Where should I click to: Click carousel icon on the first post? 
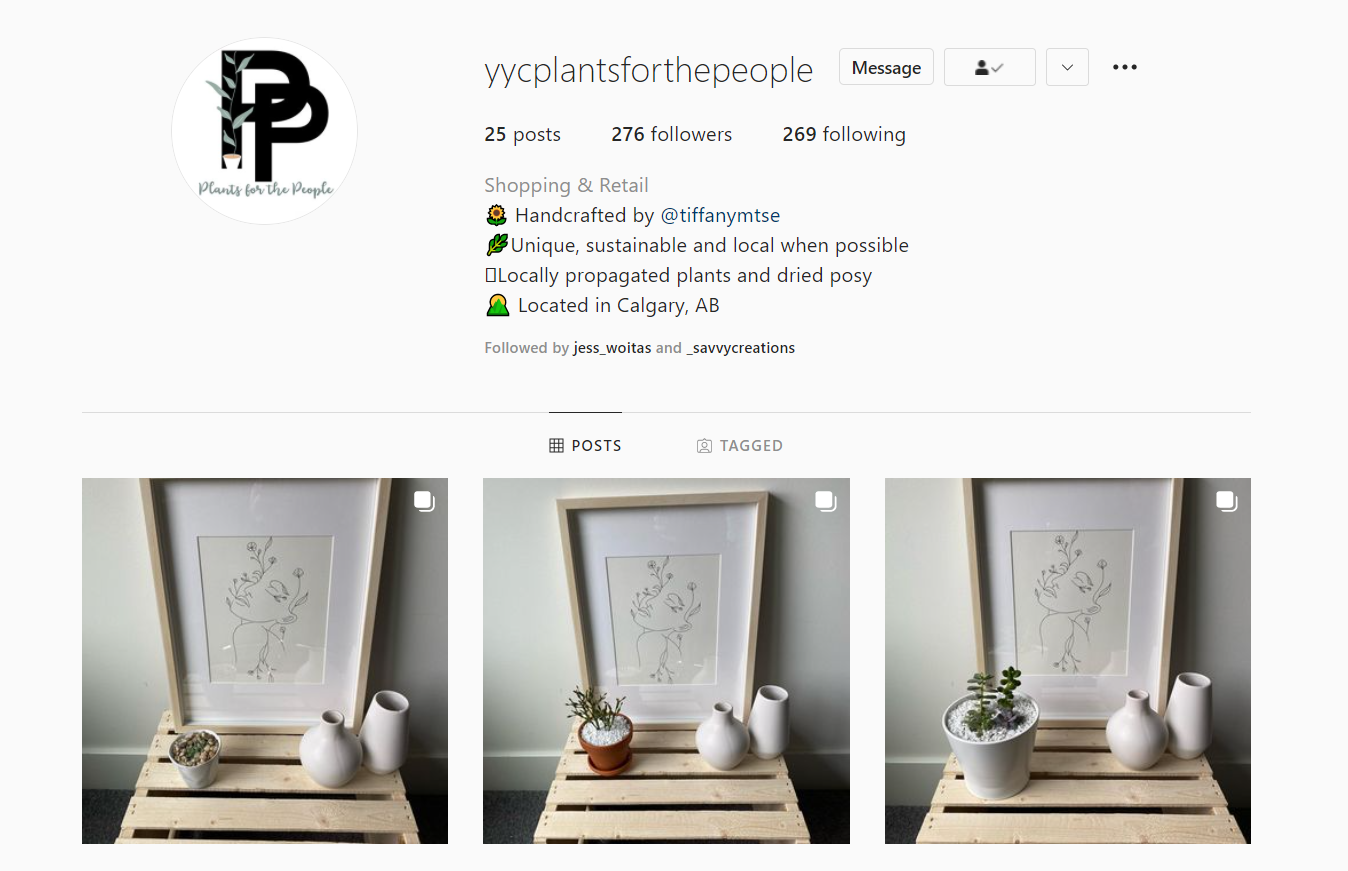tap(424, 501)
